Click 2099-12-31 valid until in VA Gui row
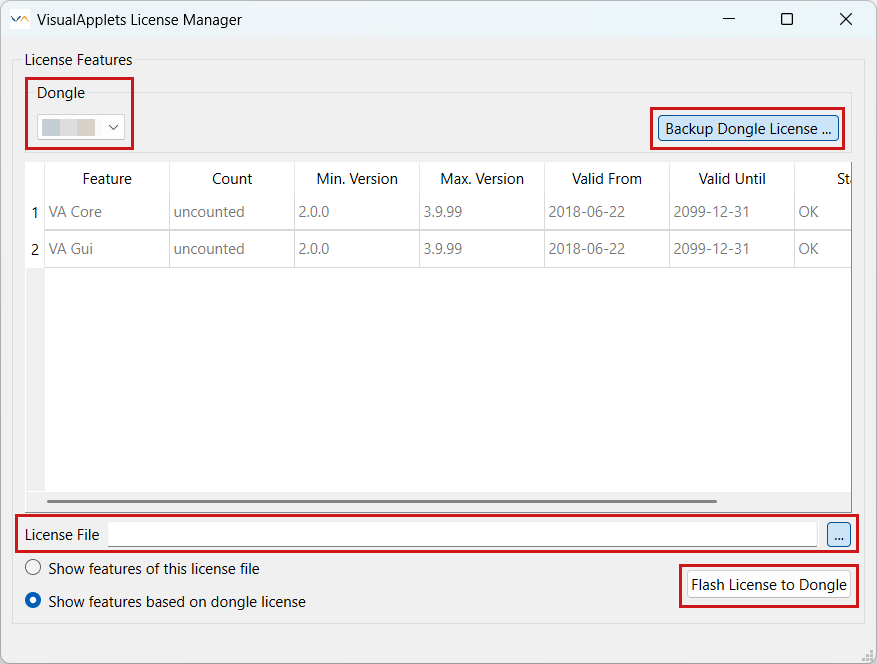 point(732,249)
